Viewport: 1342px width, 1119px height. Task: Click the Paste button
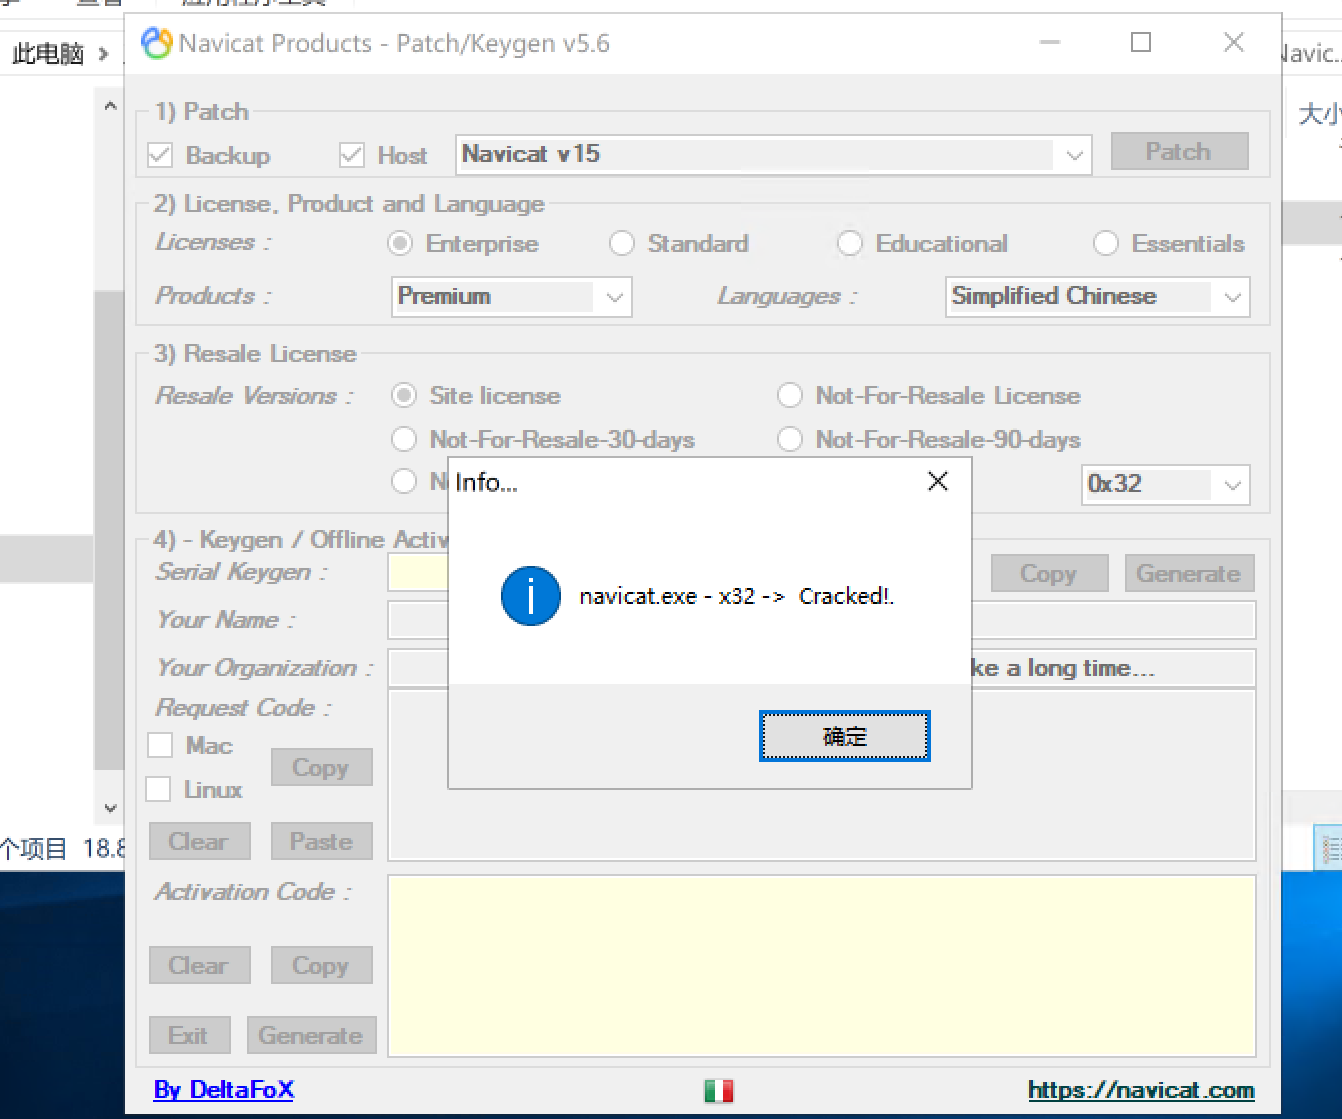(x=321, y=841)
